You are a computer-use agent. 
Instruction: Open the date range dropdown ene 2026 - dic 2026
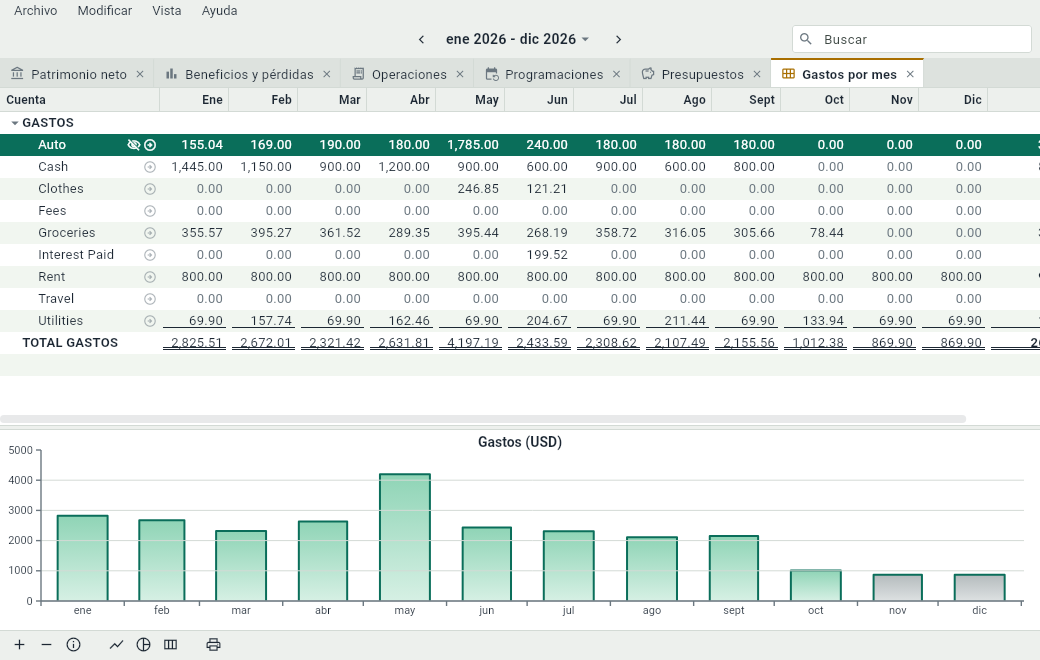(x=517, y=39)
